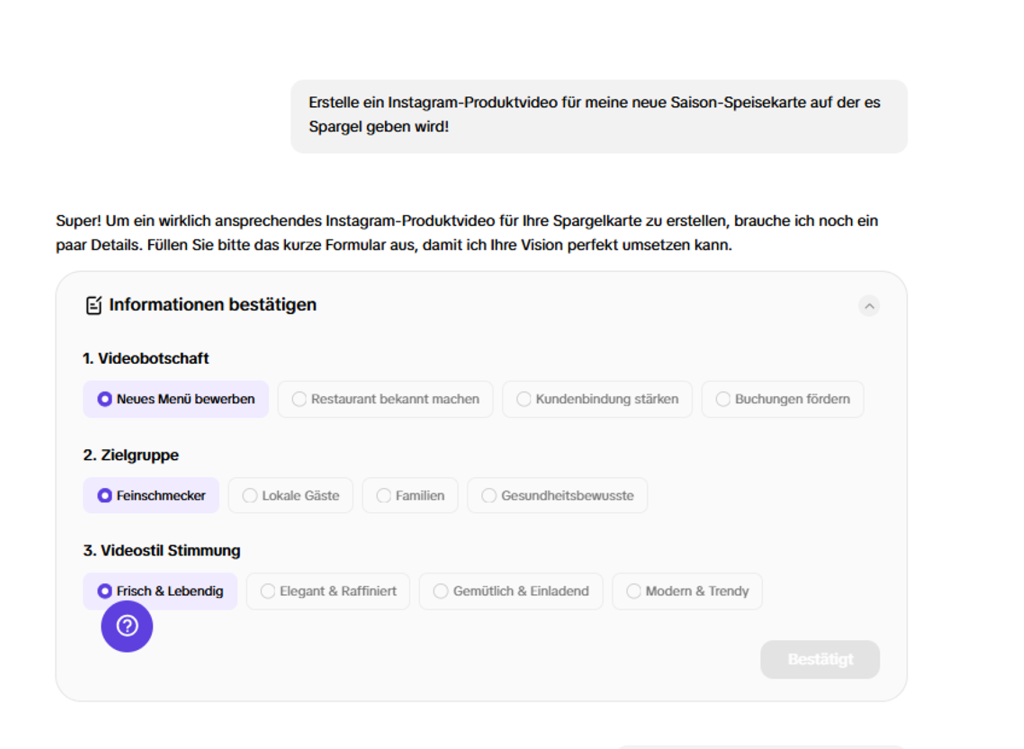
Task: Choose Elegant & Raffiniert mood
Action: pos(328,591)
